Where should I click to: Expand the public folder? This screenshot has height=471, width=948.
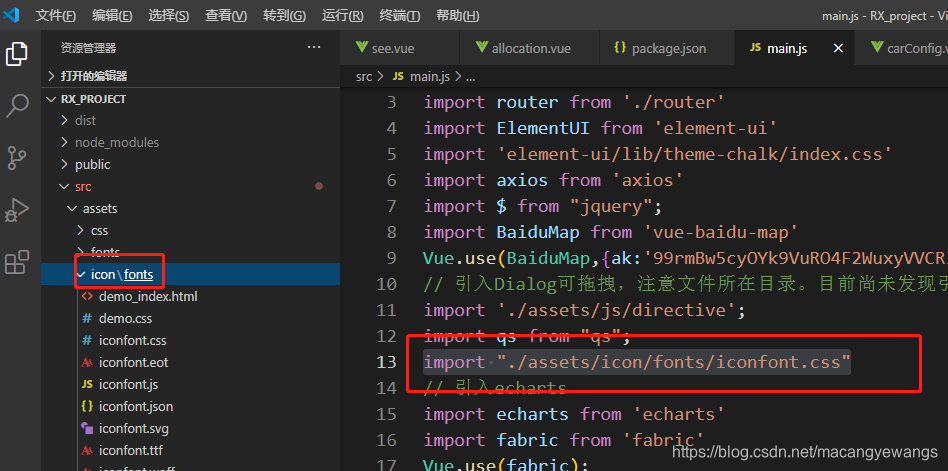[x=190, y=164]
